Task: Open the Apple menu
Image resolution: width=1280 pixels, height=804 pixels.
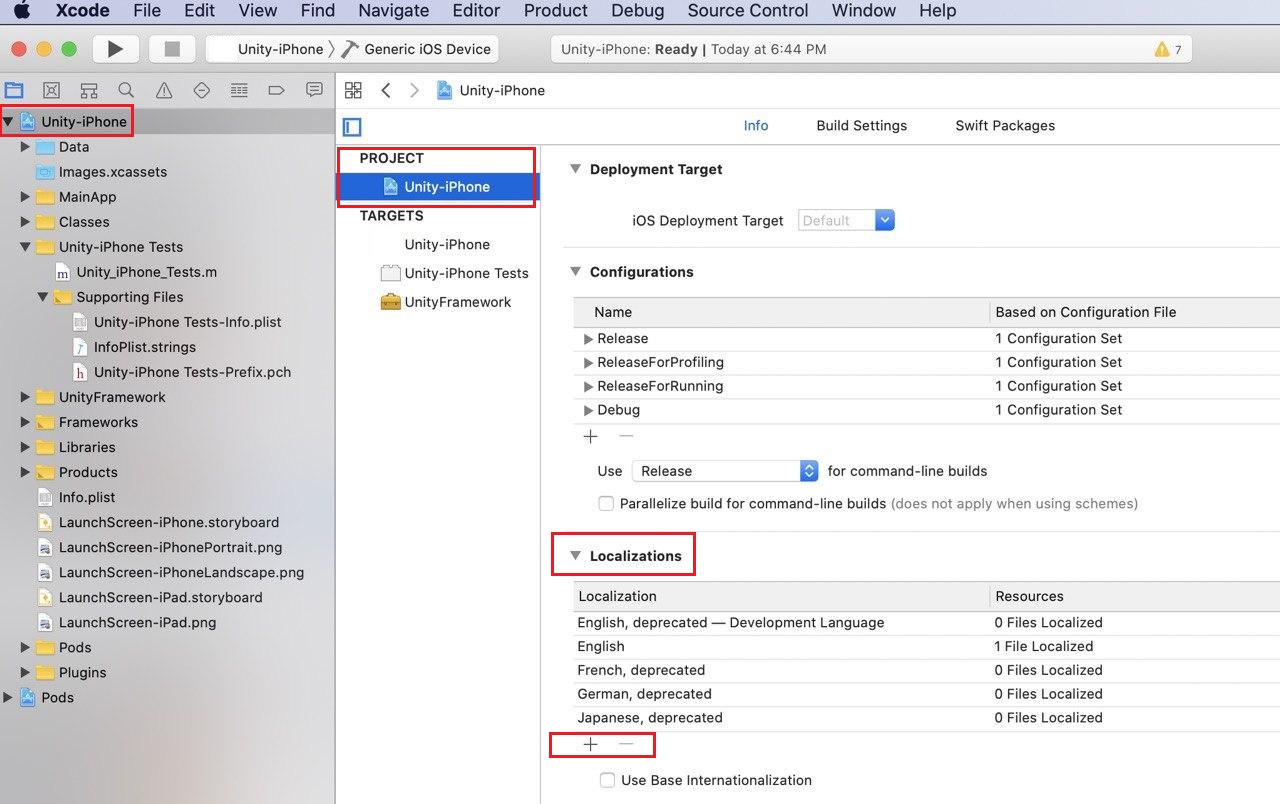Action: (21, 11)
